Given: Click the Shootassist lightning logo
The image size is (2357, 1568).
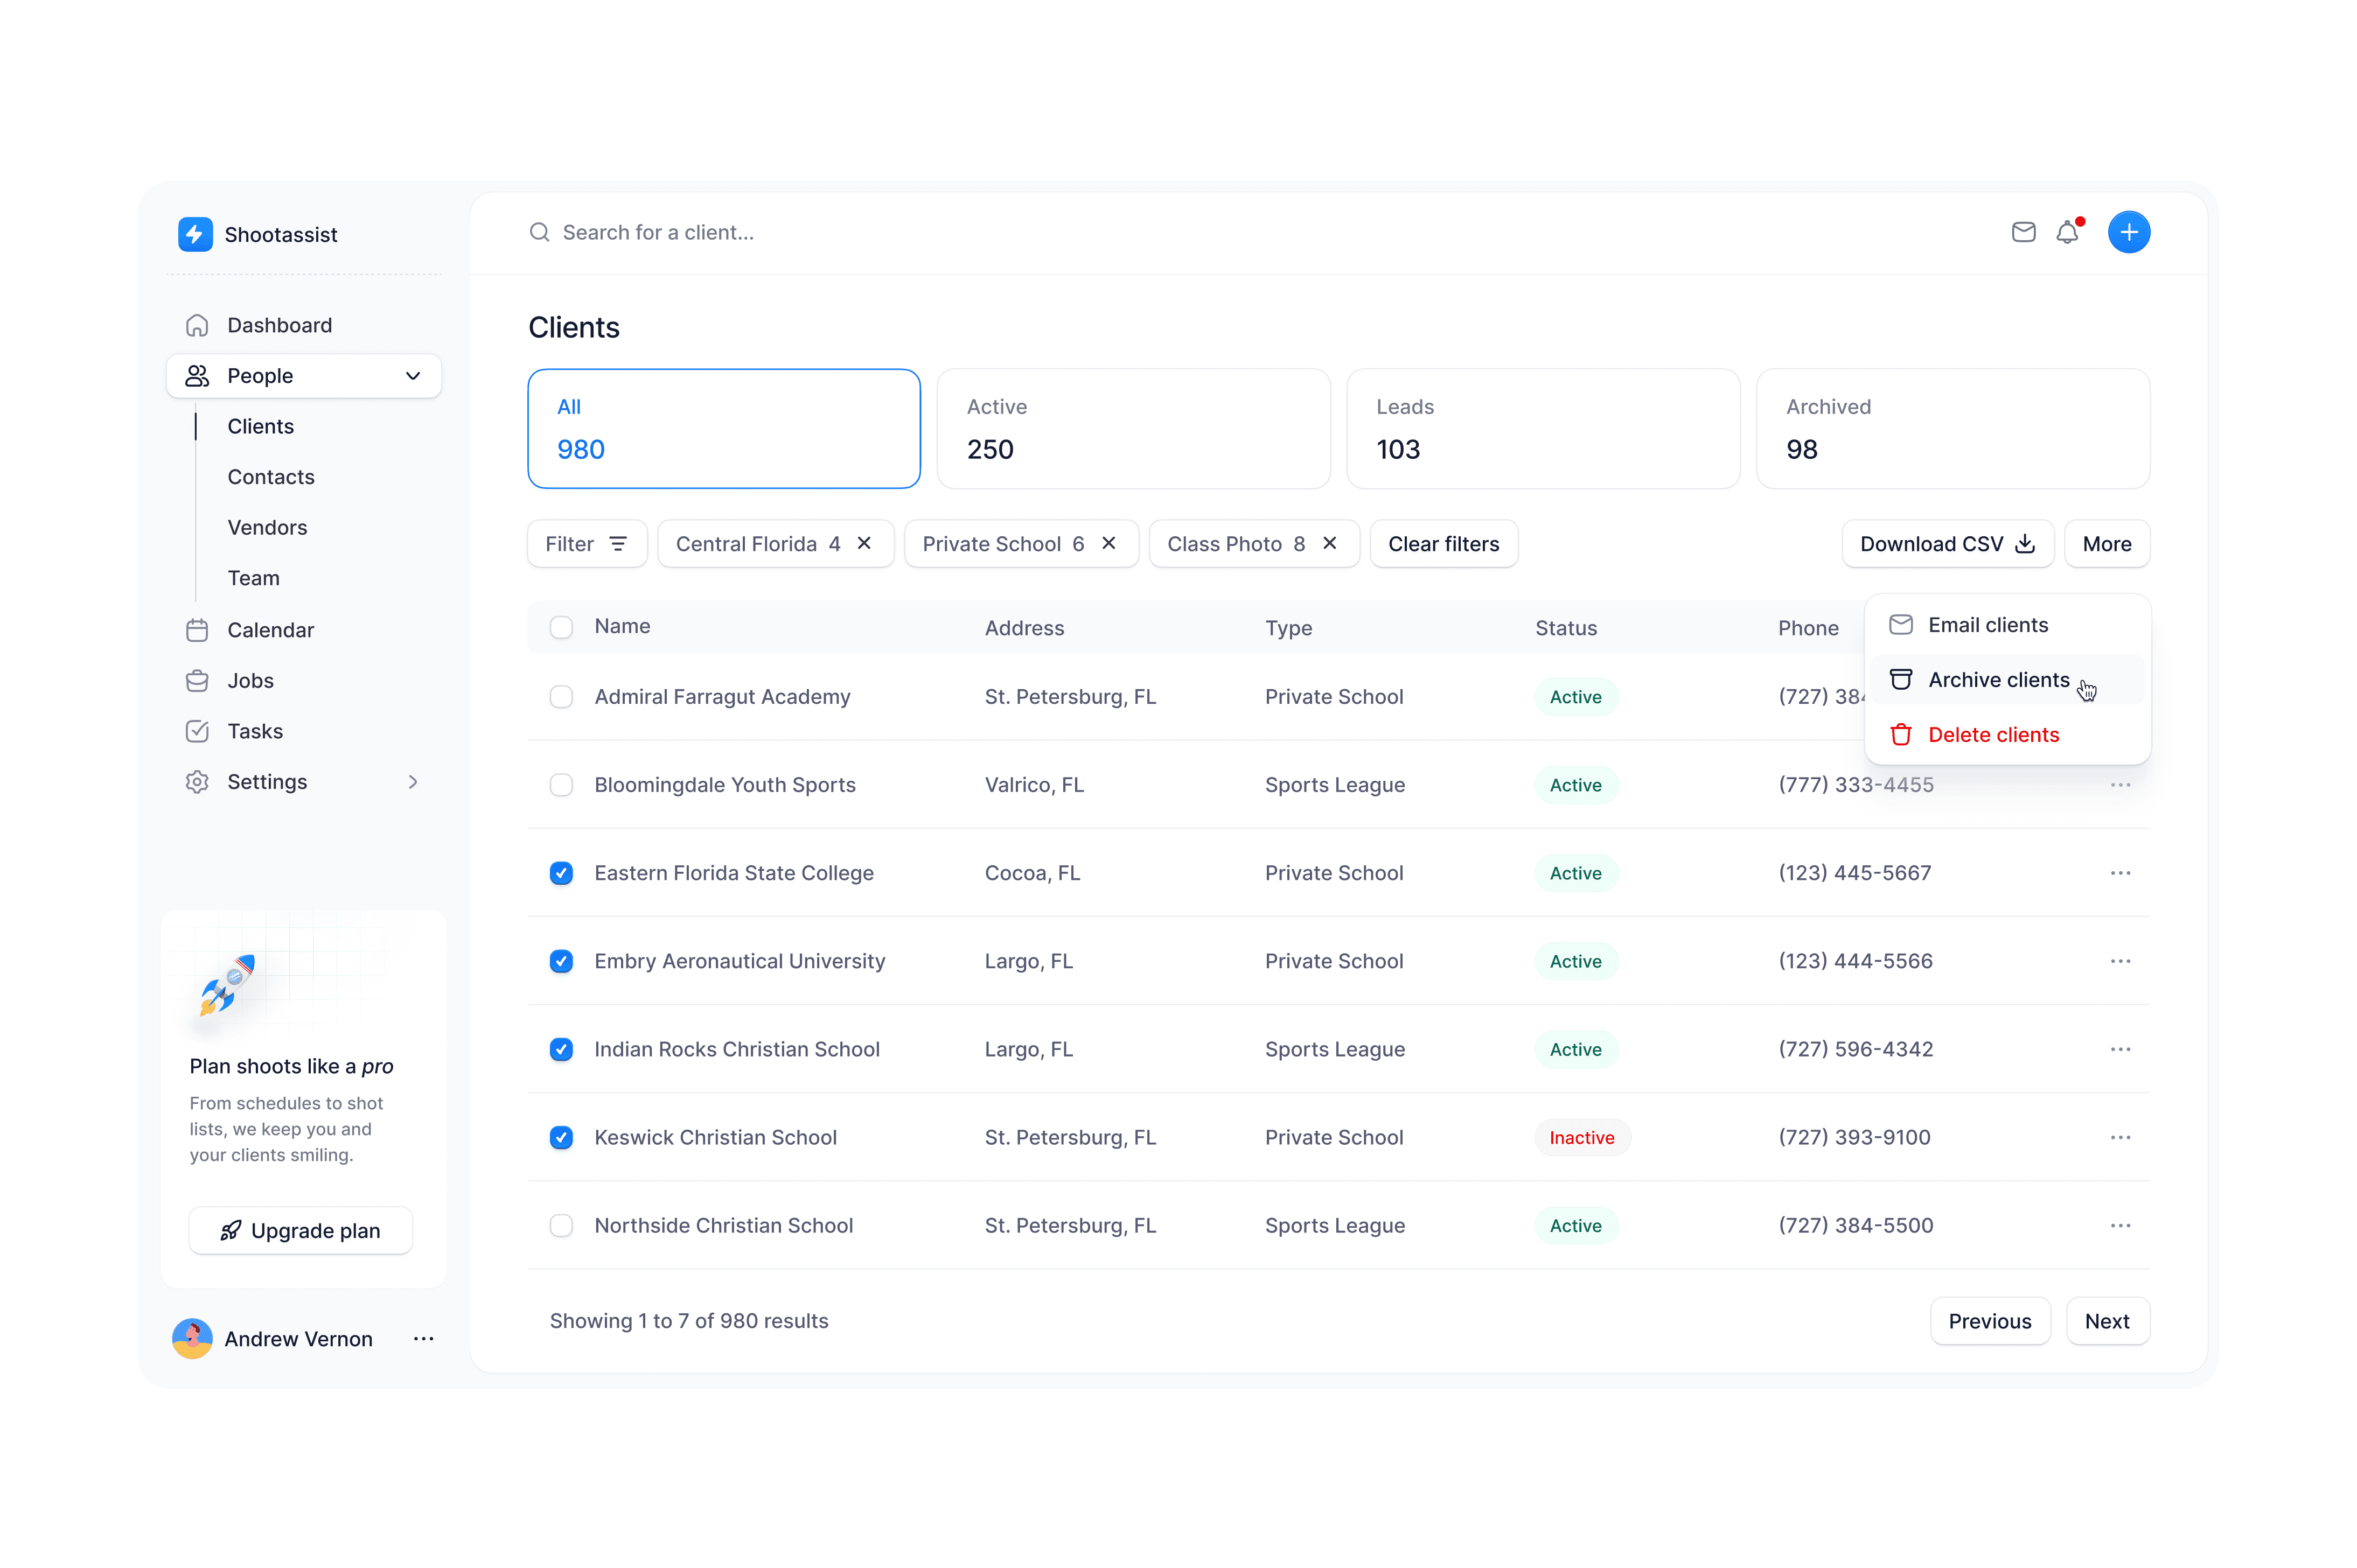Looking at the screenshot, I should click(195, 234).
